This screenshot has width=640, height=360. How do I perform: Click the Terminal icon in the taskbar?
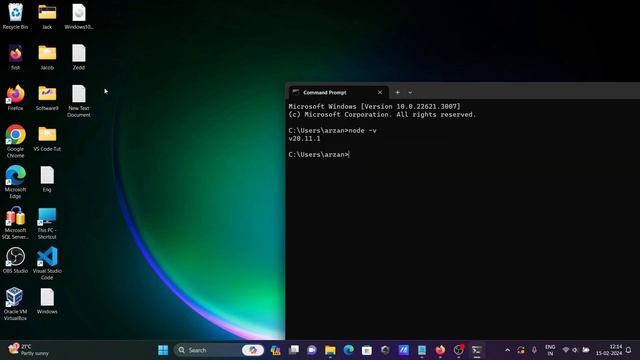[477, 350]
